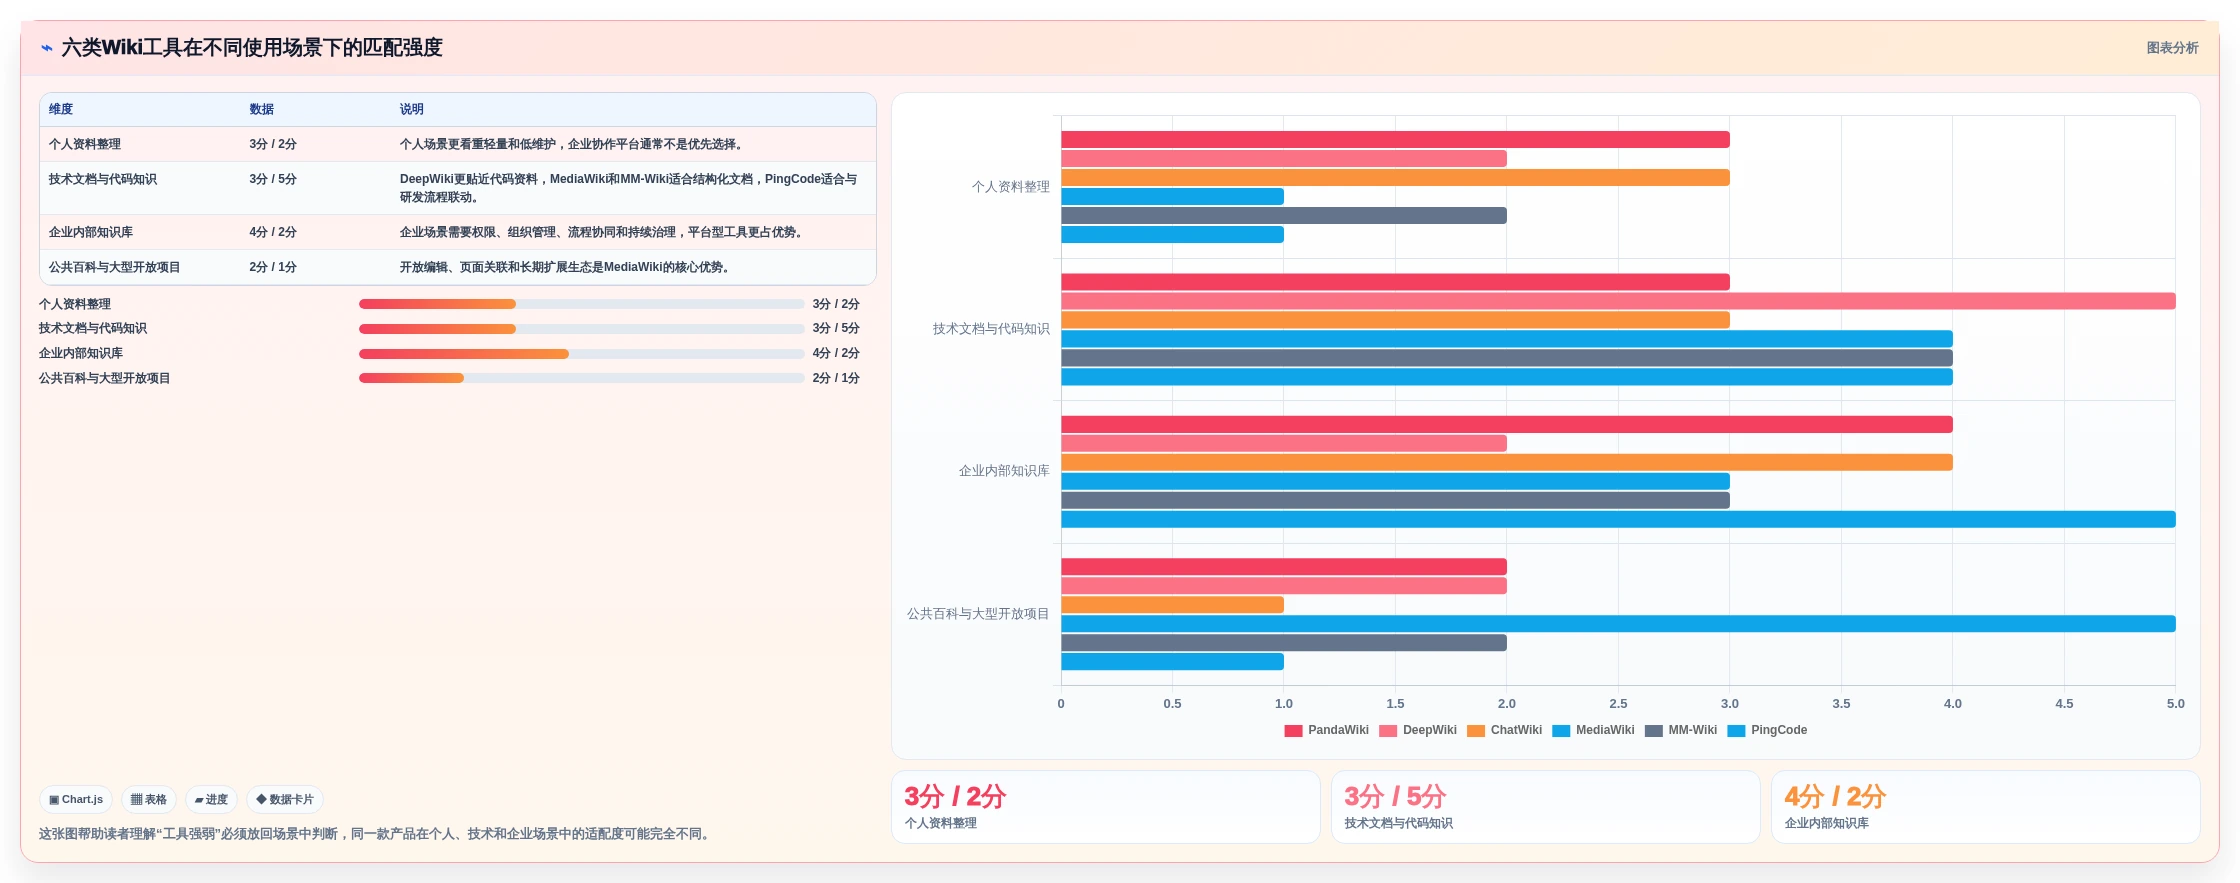Click the pink DeepWiki bar reaching 5.0 in 技术文档与代码知识
Viewport: 2240px width, 883px height.
(x=1618, y=301)
